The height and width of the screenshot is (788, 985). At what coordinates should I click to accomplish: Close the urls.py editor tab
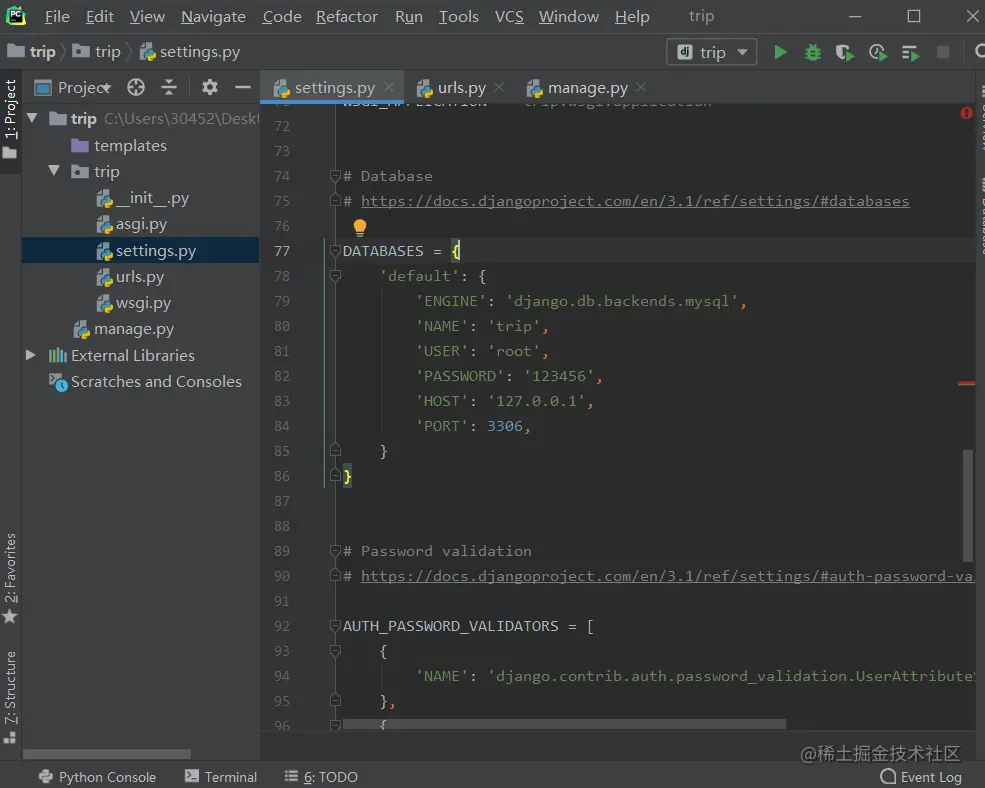[499, 87]
